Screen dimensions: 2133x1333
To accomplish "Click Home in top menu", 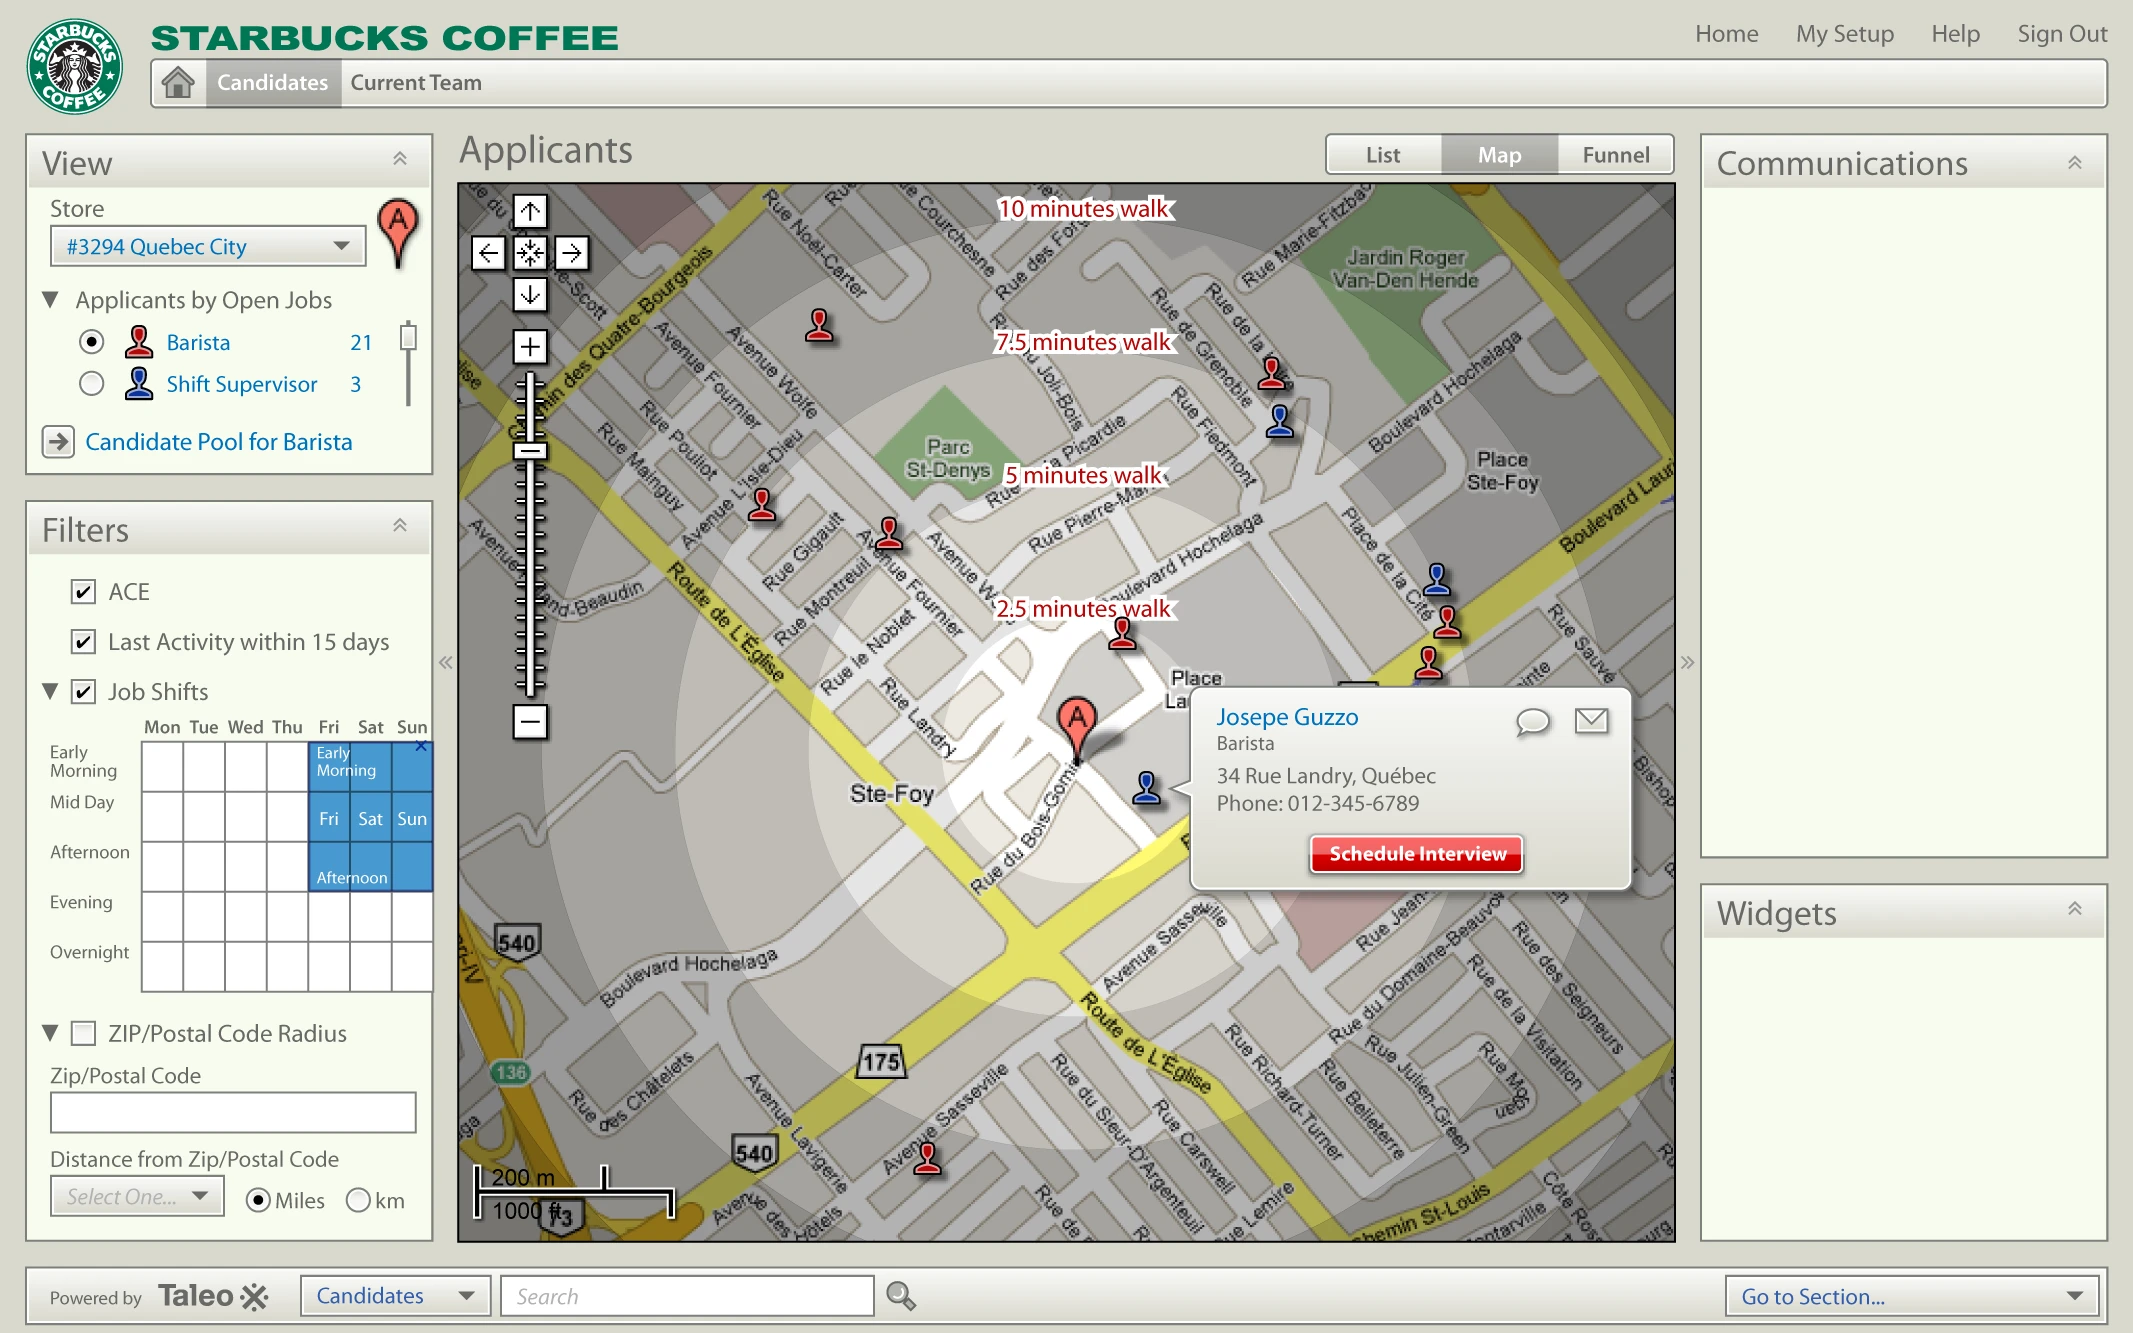I will point(1726,34).
